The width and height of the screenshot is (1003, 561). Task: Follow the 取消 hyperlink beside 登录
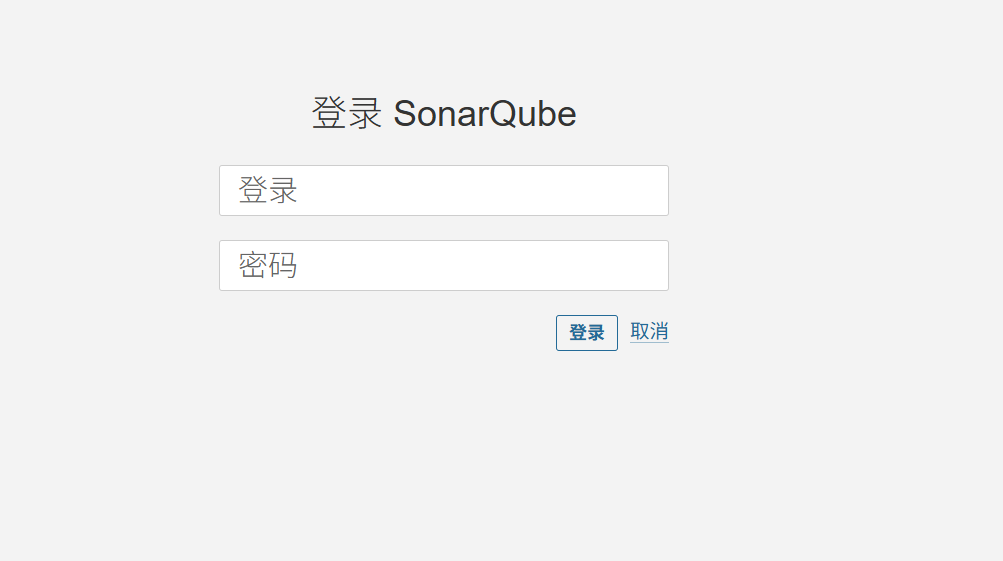[649, 332]
